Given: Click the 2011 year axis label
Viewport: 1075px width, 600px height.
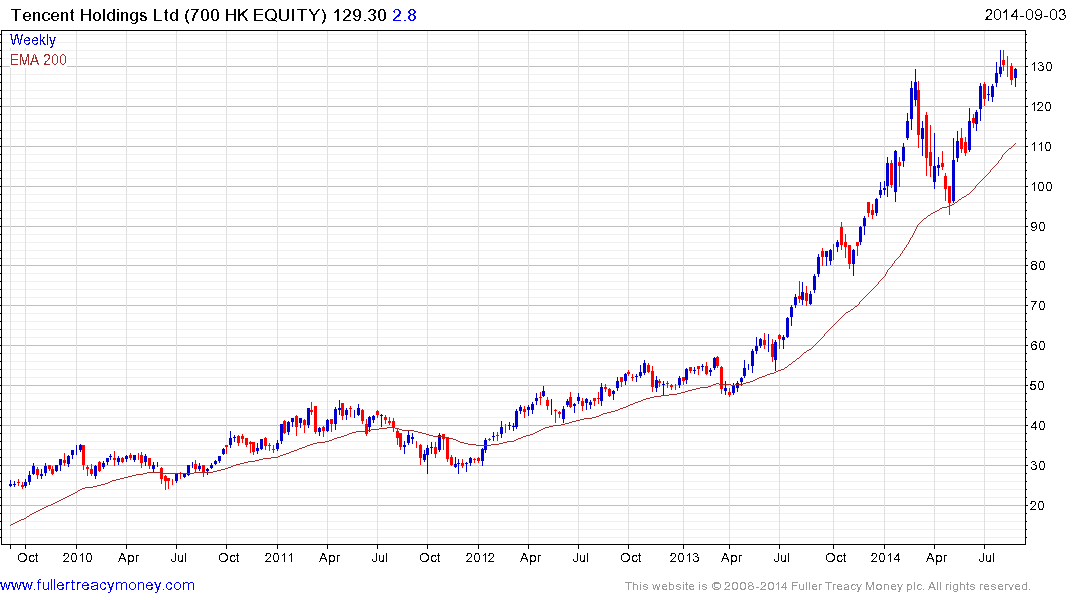Looking at the screenshot, I should click(279, 557).
